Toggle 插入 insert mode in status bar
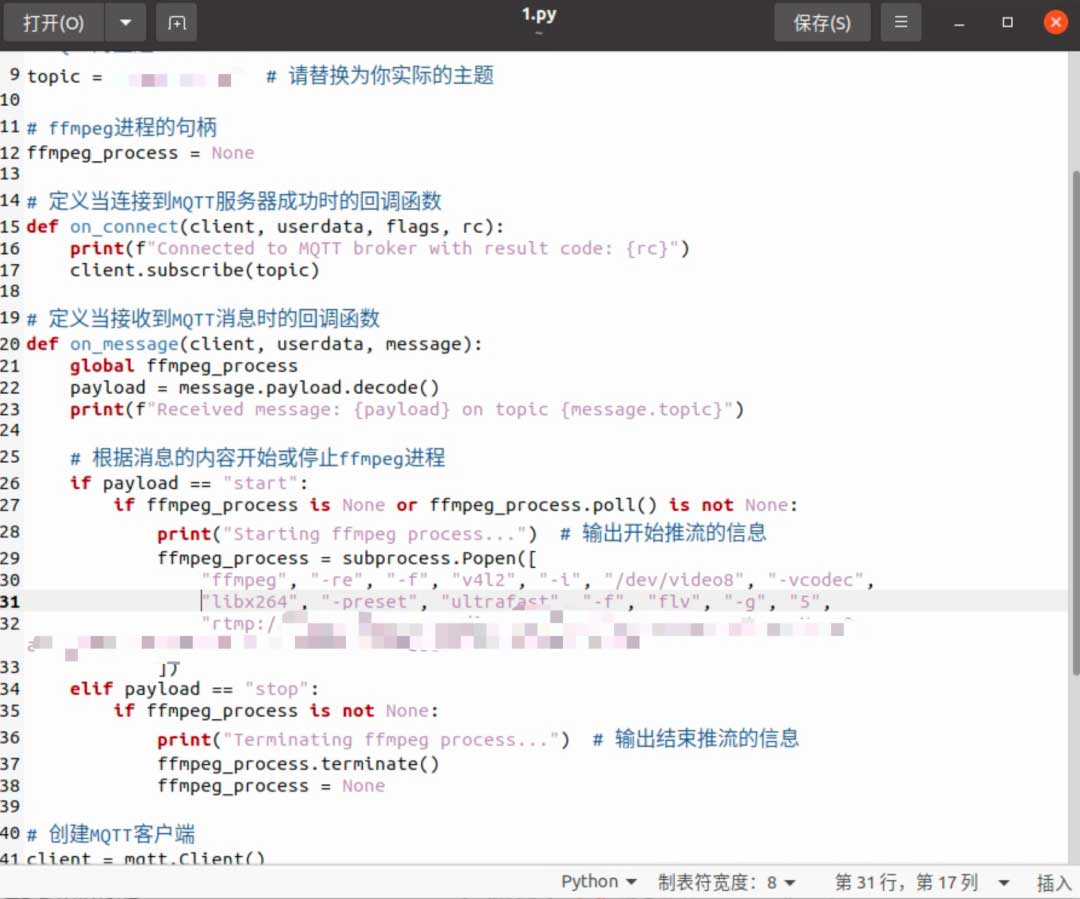 point(1052,882)
